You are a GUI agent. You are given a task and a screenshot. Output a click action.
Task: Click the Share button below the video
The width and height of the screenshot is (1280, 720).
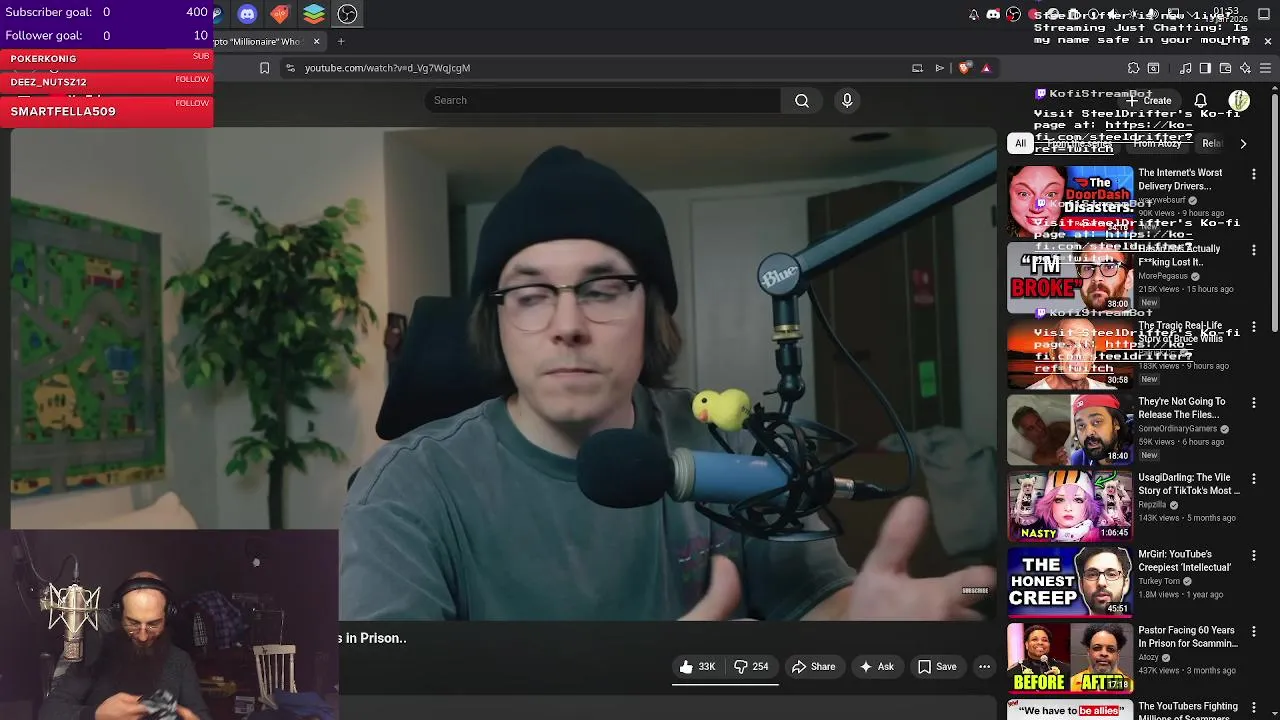pyautogui.click(x=813, y=667)
